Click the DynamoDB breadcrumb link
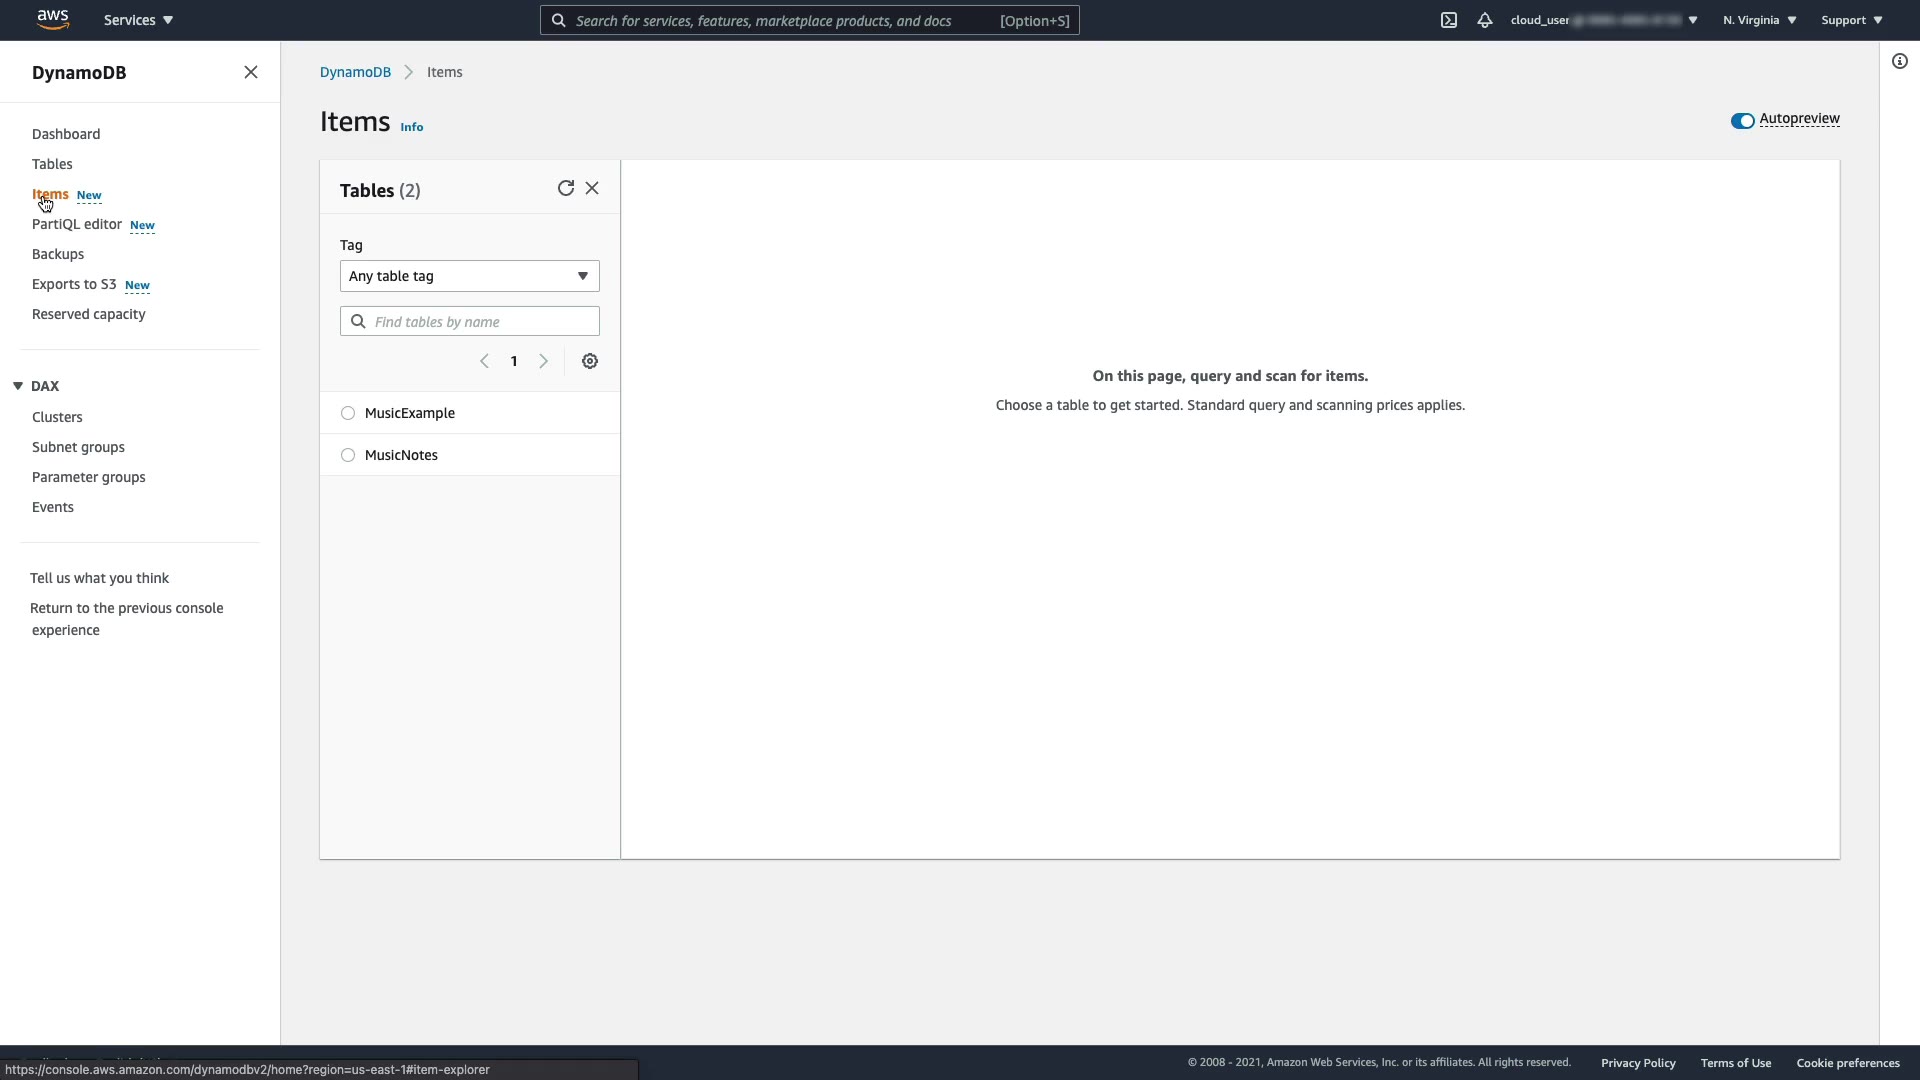 [x=355, y=72]
